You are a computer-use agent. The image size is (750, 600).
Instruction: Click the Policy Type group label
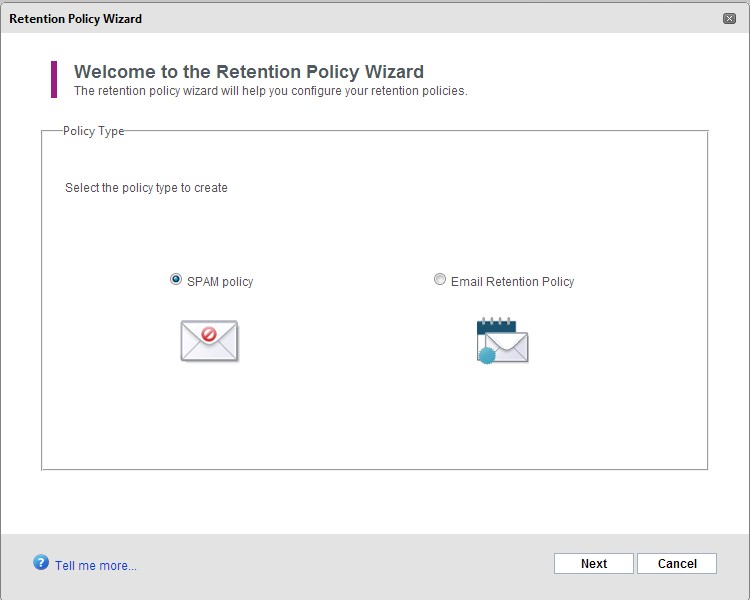pos(93,131)
